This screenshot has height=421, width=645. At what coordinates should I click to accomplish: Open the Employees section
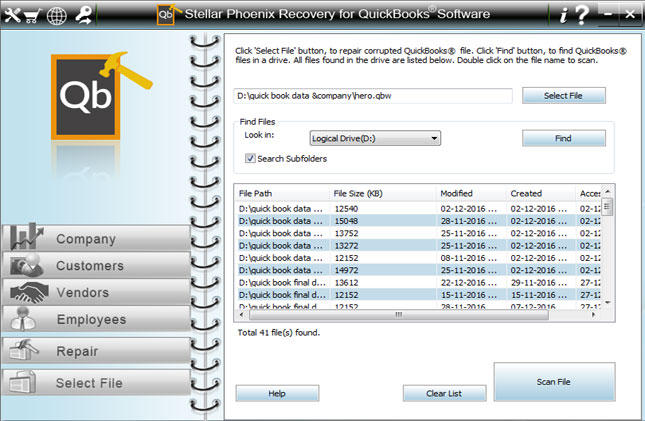[x=97, y=319]
